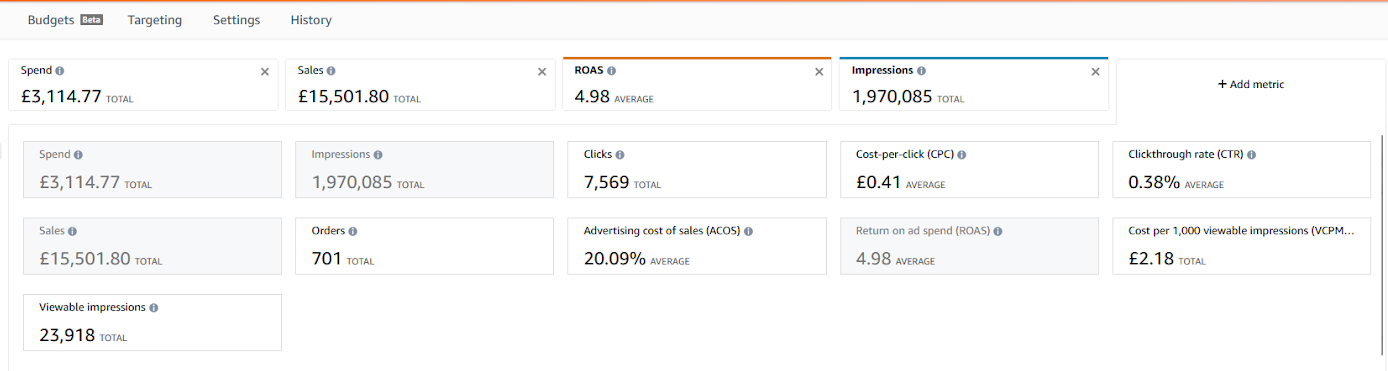Viewport: 1388px width, 371px height.
Task: Open the Settings tab
Action: (x=236, y=20)
